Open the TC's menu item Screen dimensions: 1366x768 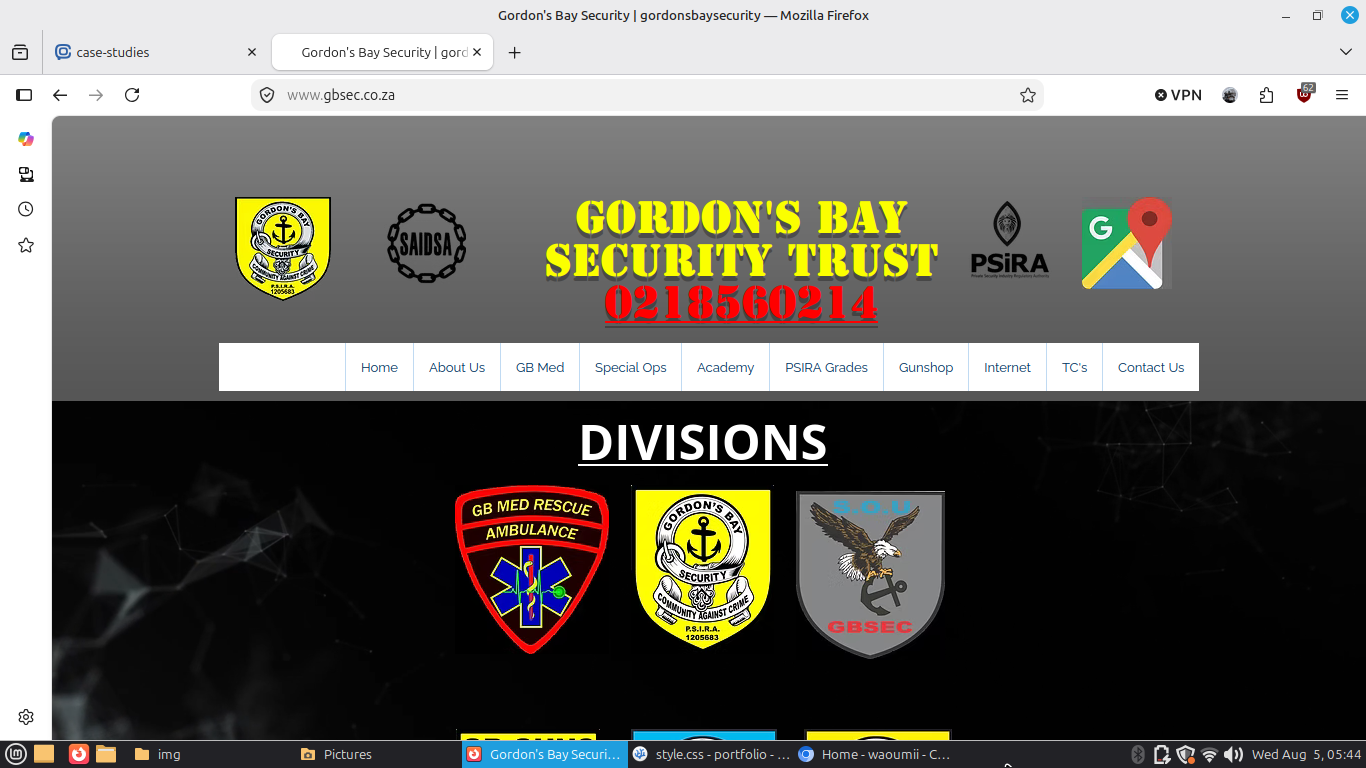1075,367
